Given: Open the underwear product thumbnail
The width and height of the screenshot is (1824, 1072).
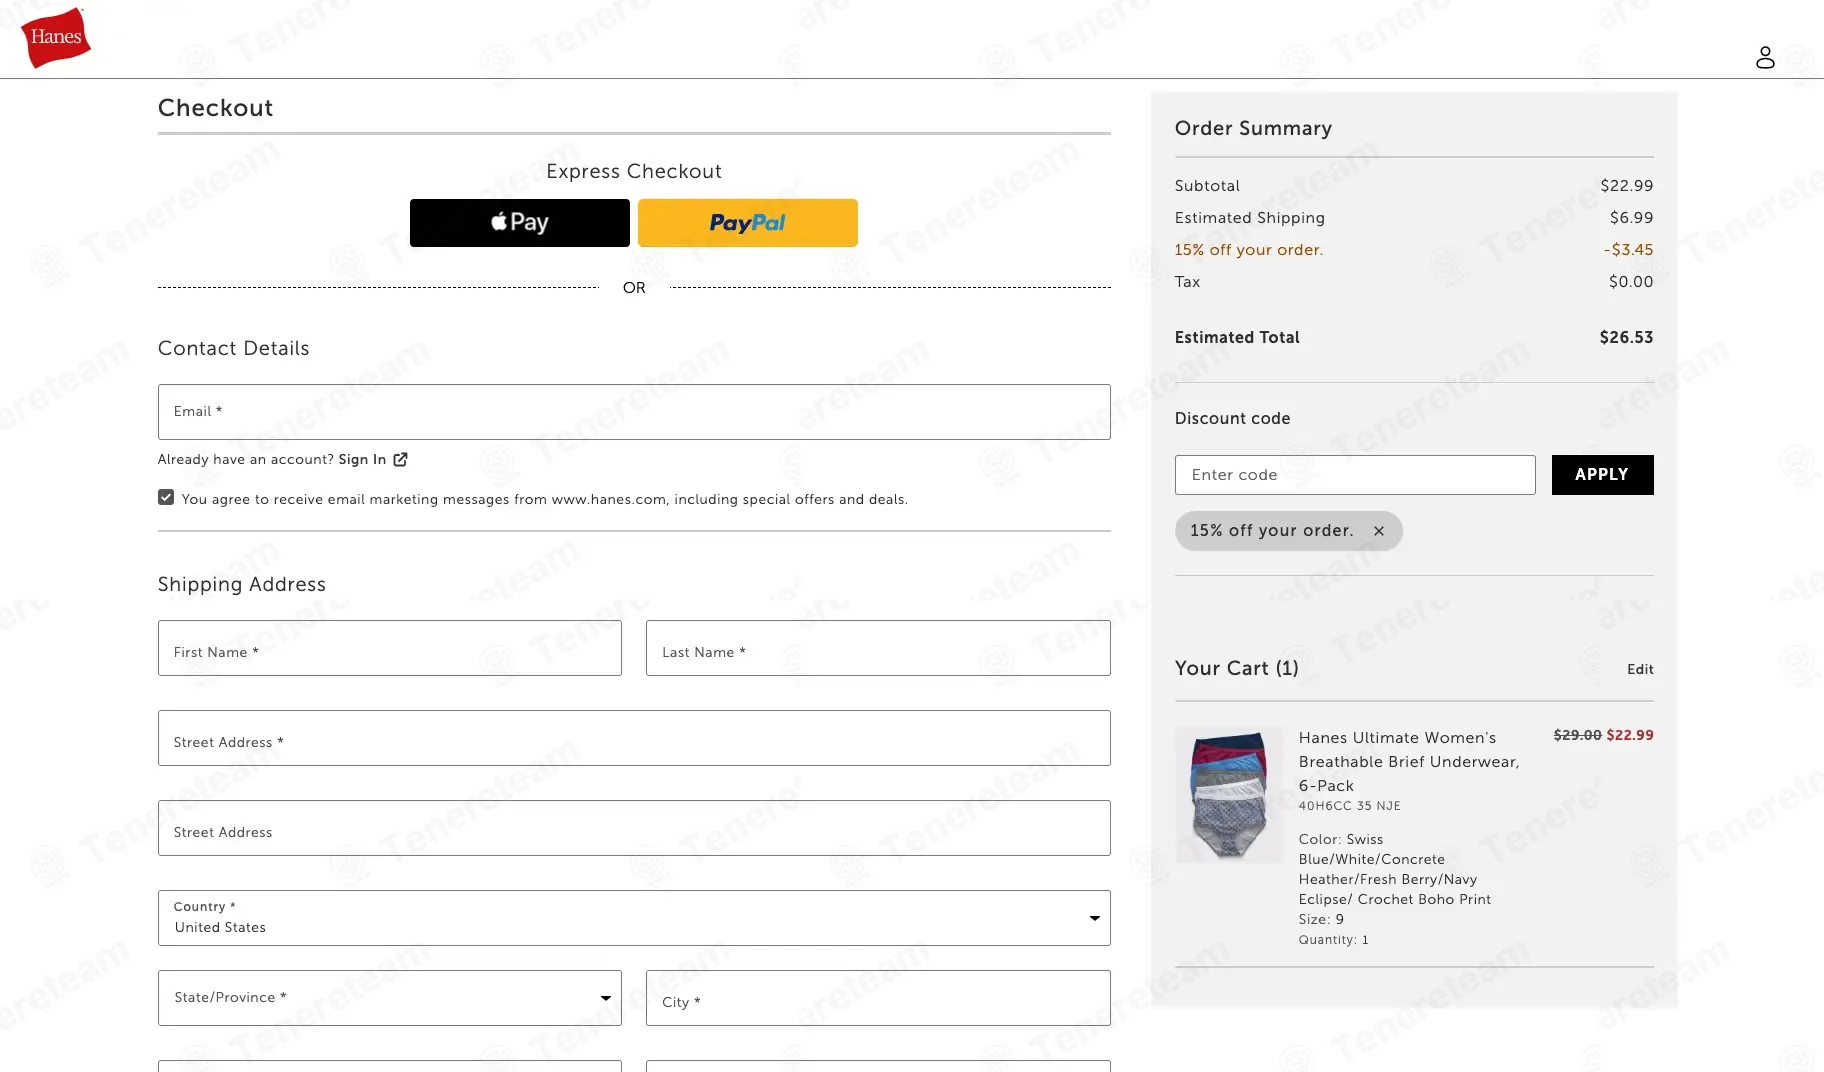Looking at the screenshot, I should 1229,795.
